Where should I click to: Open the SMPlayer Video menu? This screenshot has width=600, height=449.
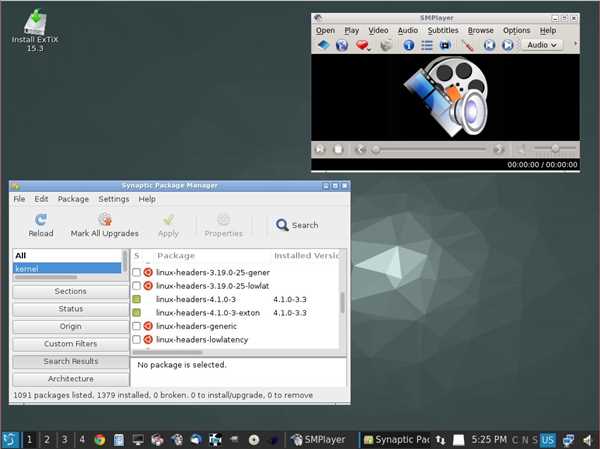pyautogui.click(x=378, y=30)
